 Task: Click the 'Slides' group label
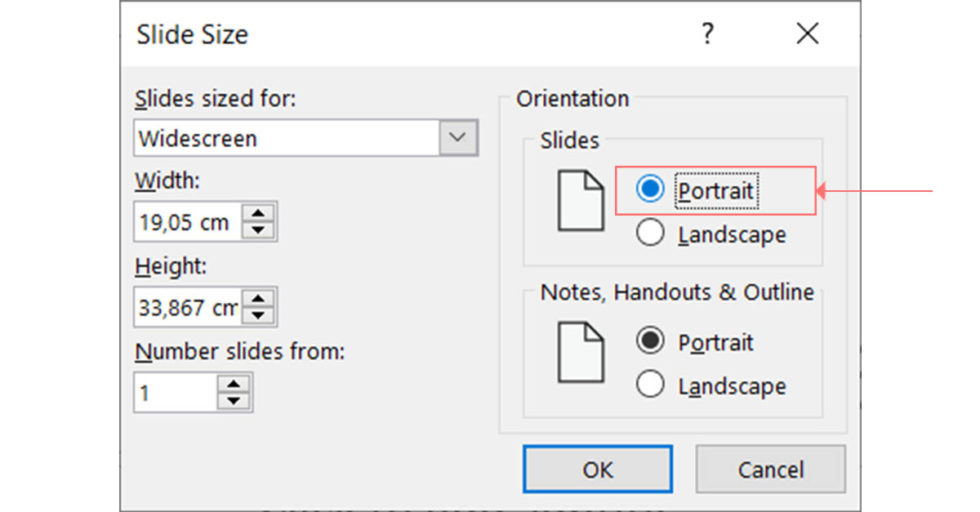[569, 141]
